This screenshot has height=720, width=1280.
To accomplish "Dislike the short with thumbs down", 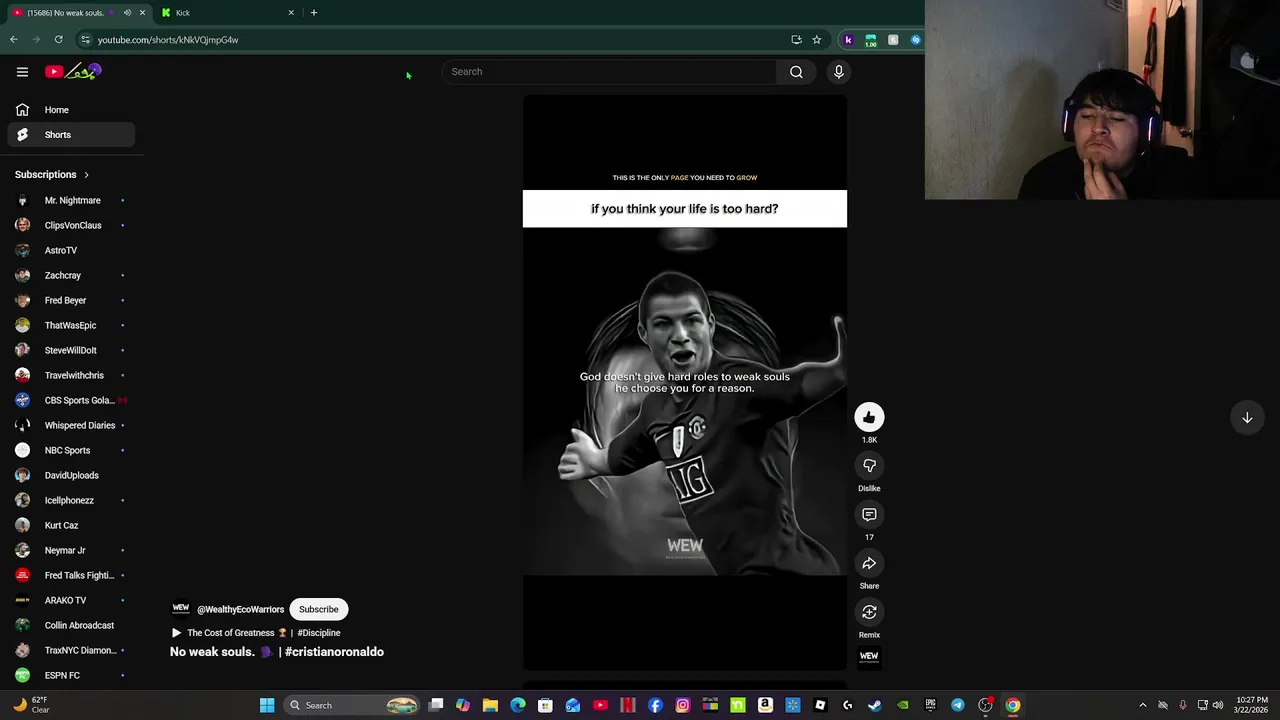I will tap(869, 466).
